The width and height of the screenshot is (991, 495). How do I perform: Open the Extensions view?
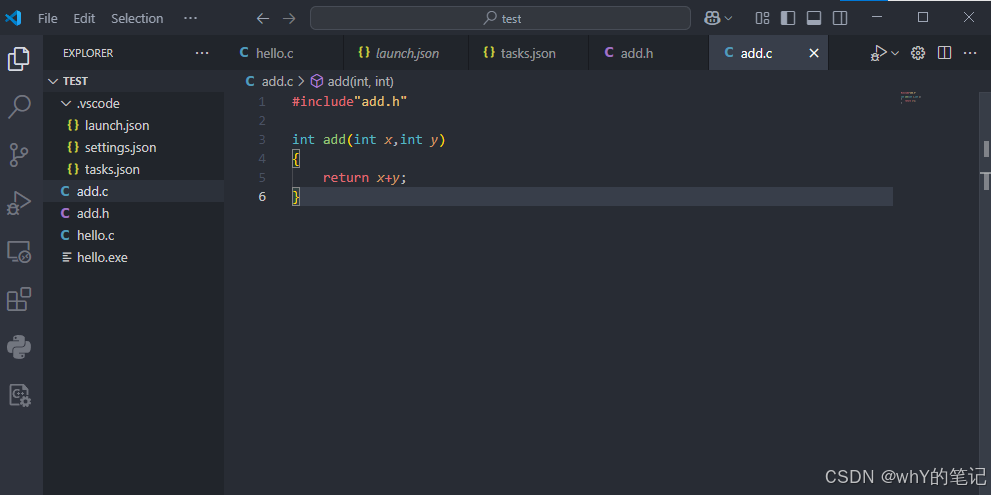click(18, 299)
